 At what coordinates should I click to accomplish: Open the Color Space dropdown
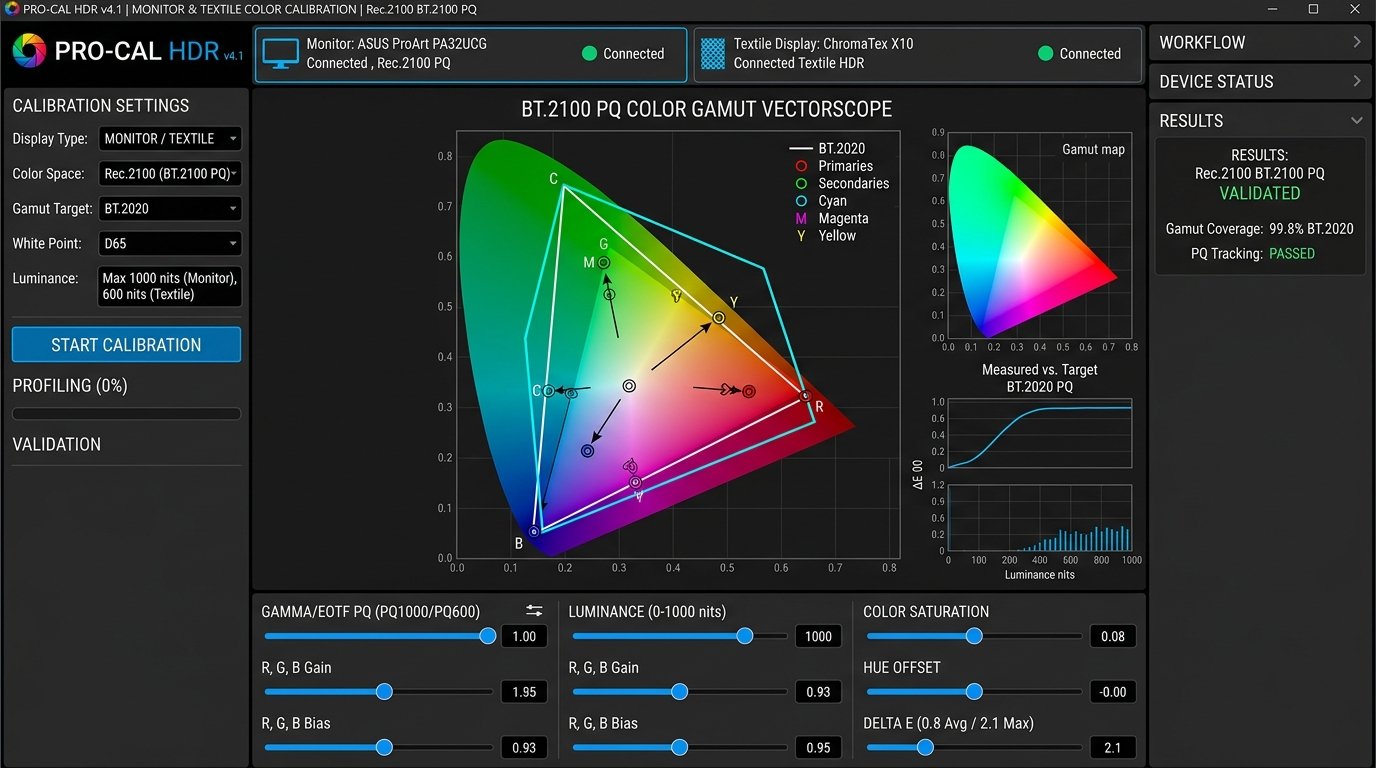click(170, 174)
